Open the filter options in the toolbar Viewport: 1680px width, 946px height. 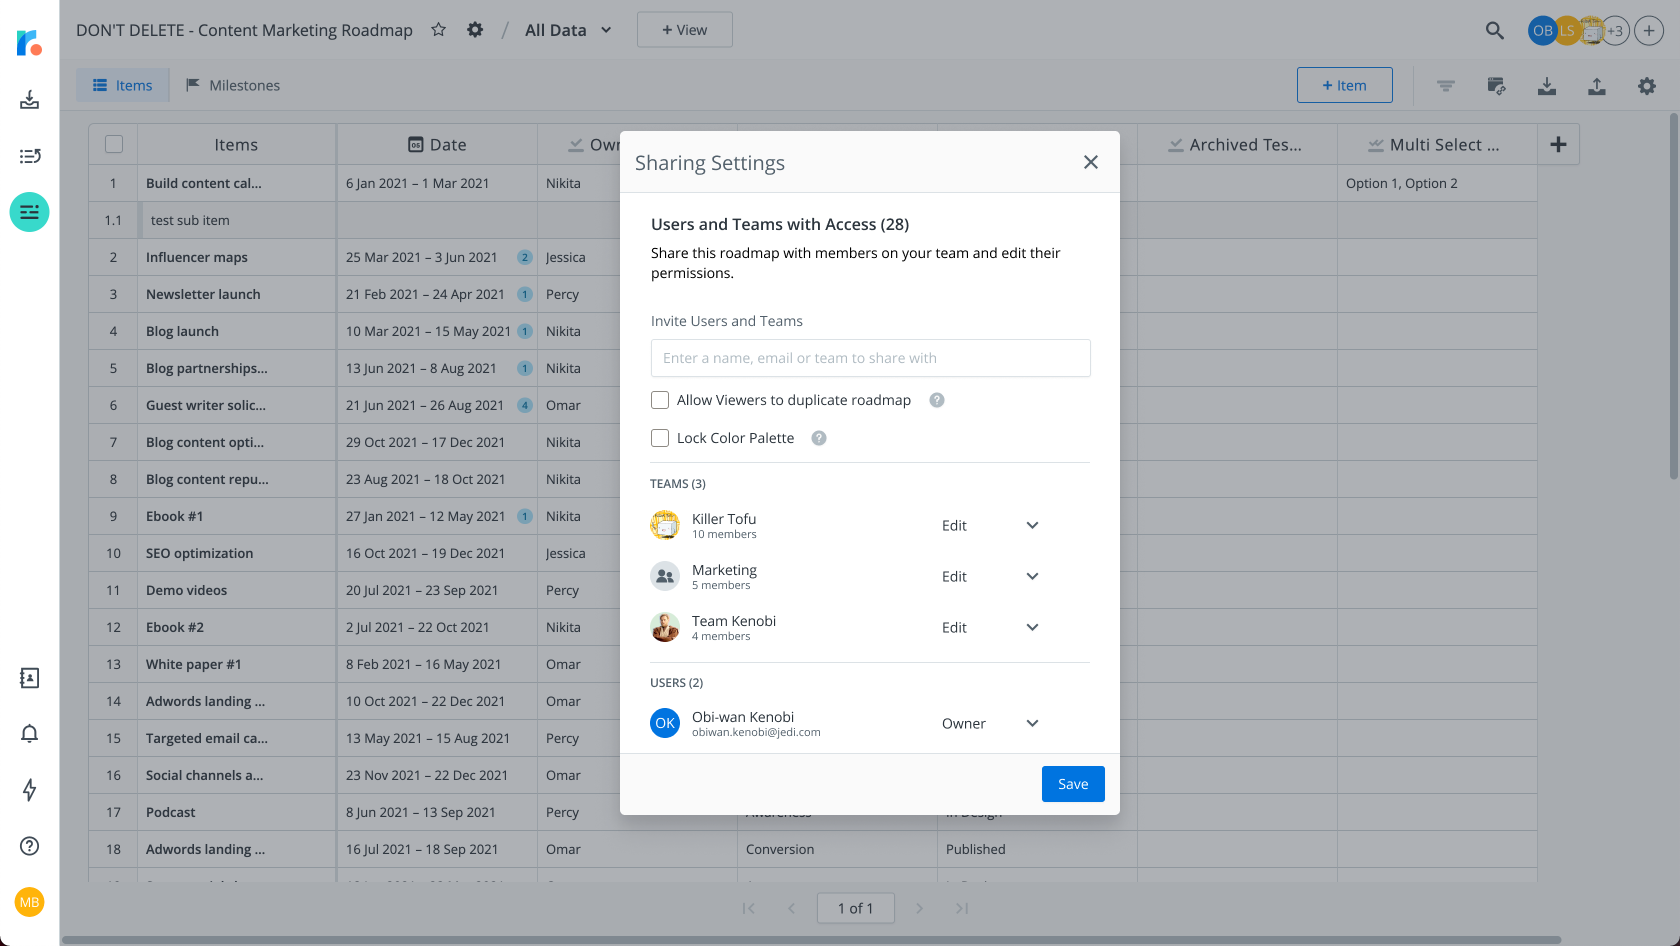[x=1445, y=86]
